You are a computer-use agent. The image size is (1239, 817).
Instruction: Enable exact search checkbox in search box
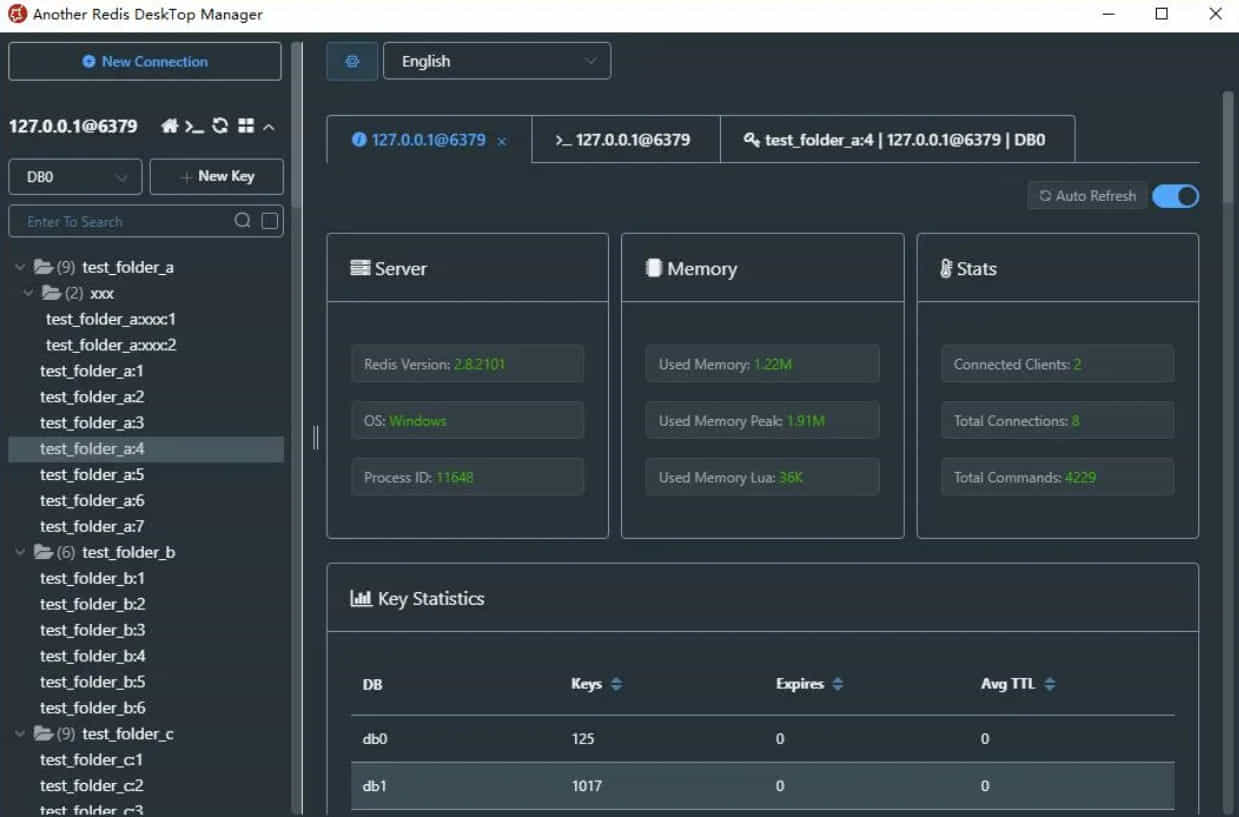click(269, 221)
